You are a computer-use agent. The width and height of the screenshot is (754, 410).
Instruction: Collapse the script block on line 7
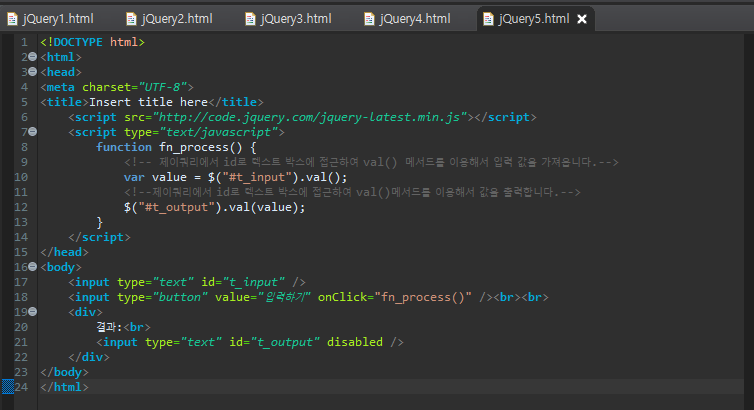[33, 131]
